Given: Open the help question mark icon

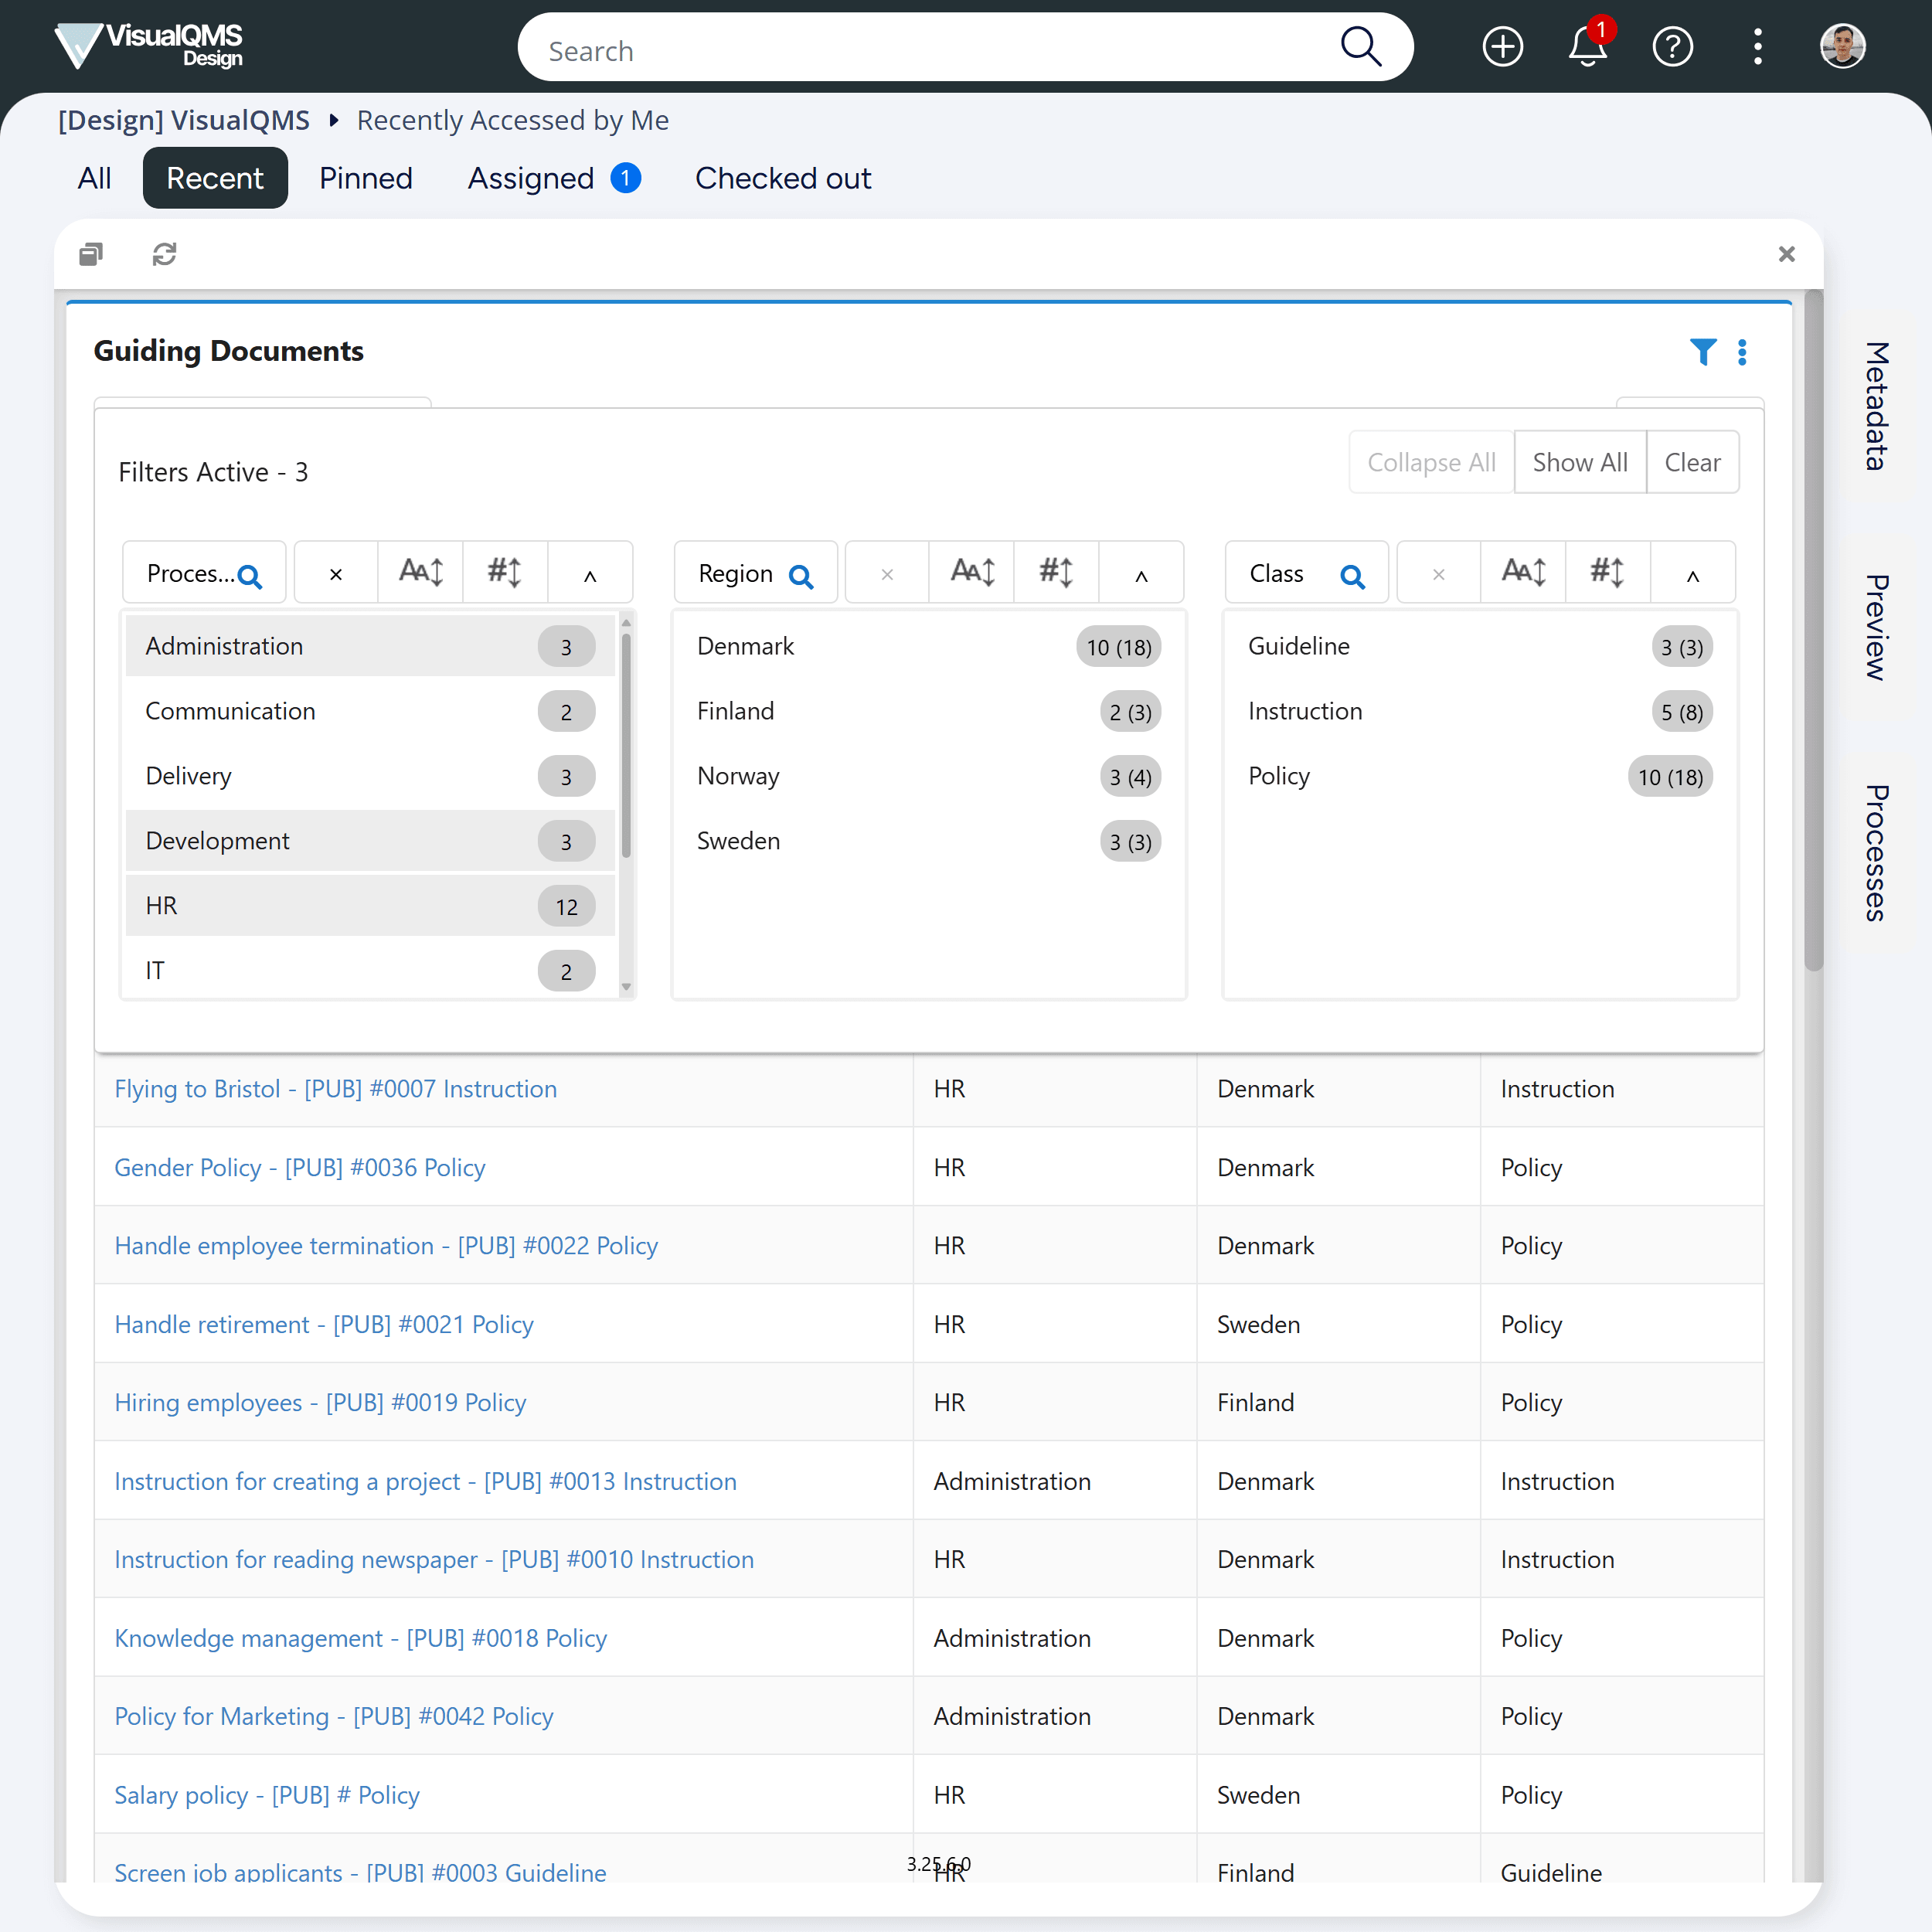Looking at the screenshot, I should 1672,47.
